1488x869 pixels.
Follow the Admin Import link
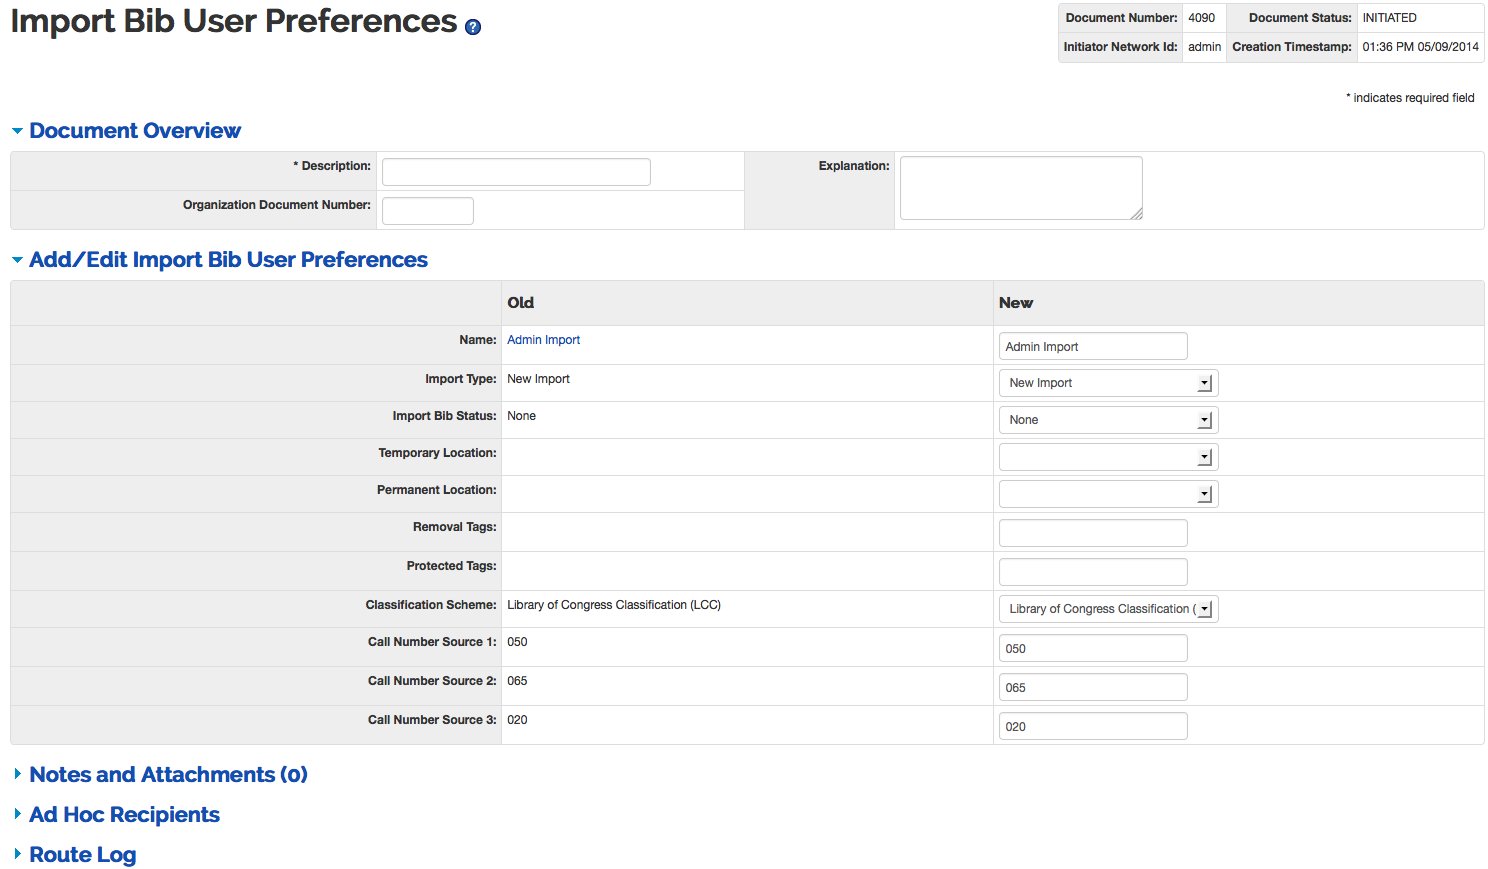point(543,340)
